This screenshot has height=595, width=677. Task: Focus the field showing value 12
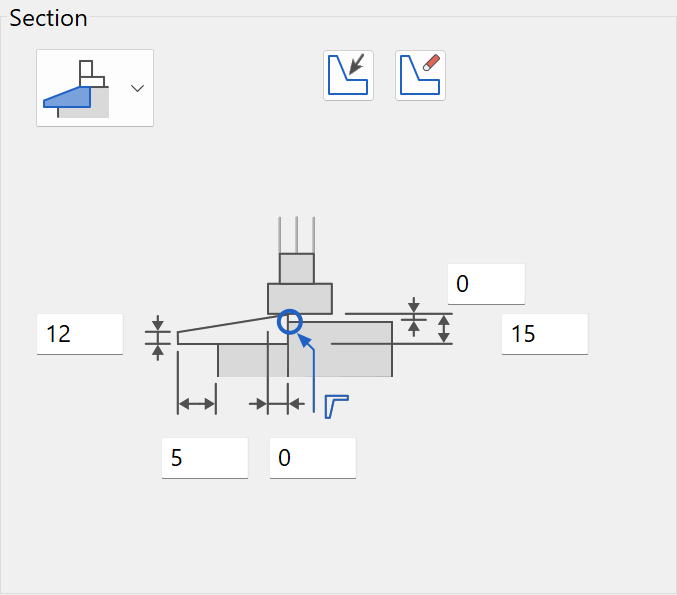pos(80,334)
